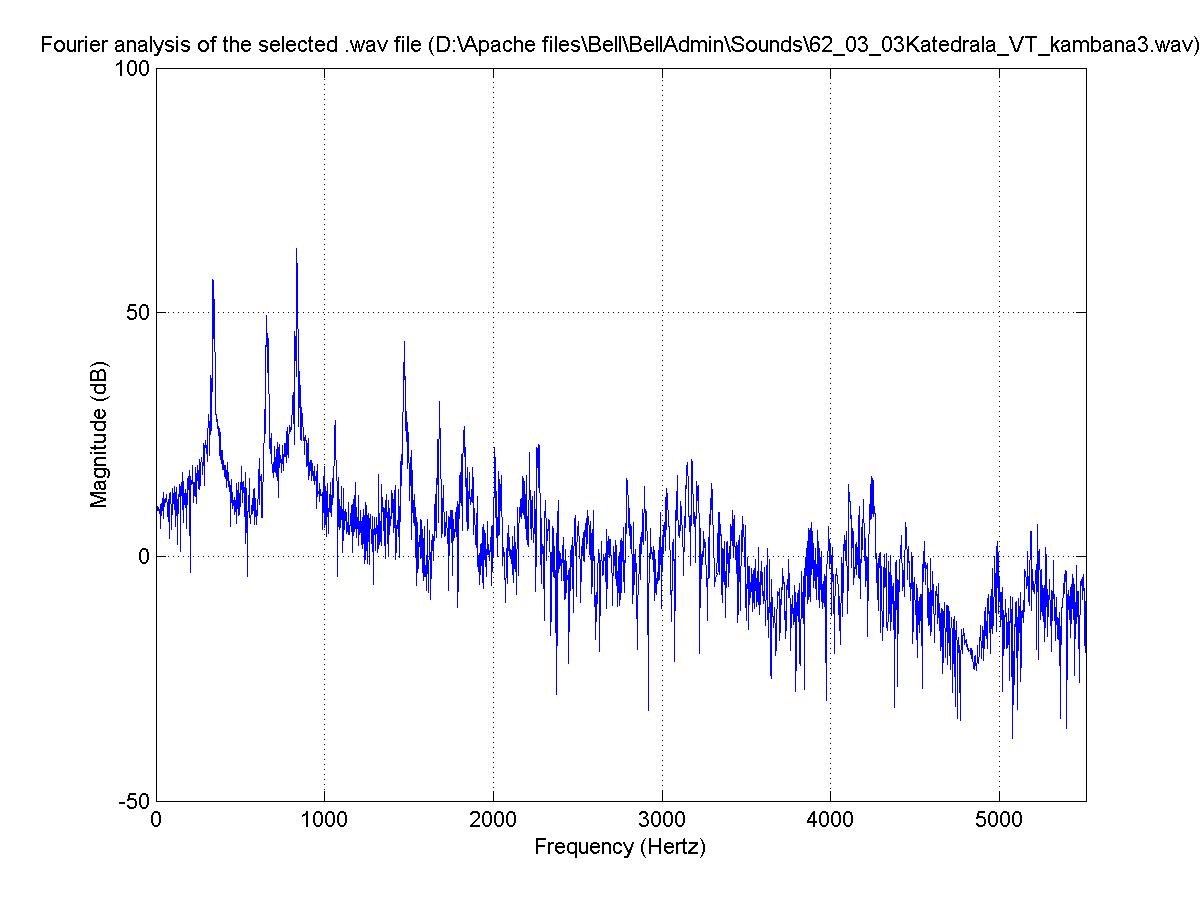Click the x-axis tick label 5000
1200x900 pixels.
click(999, 818)
